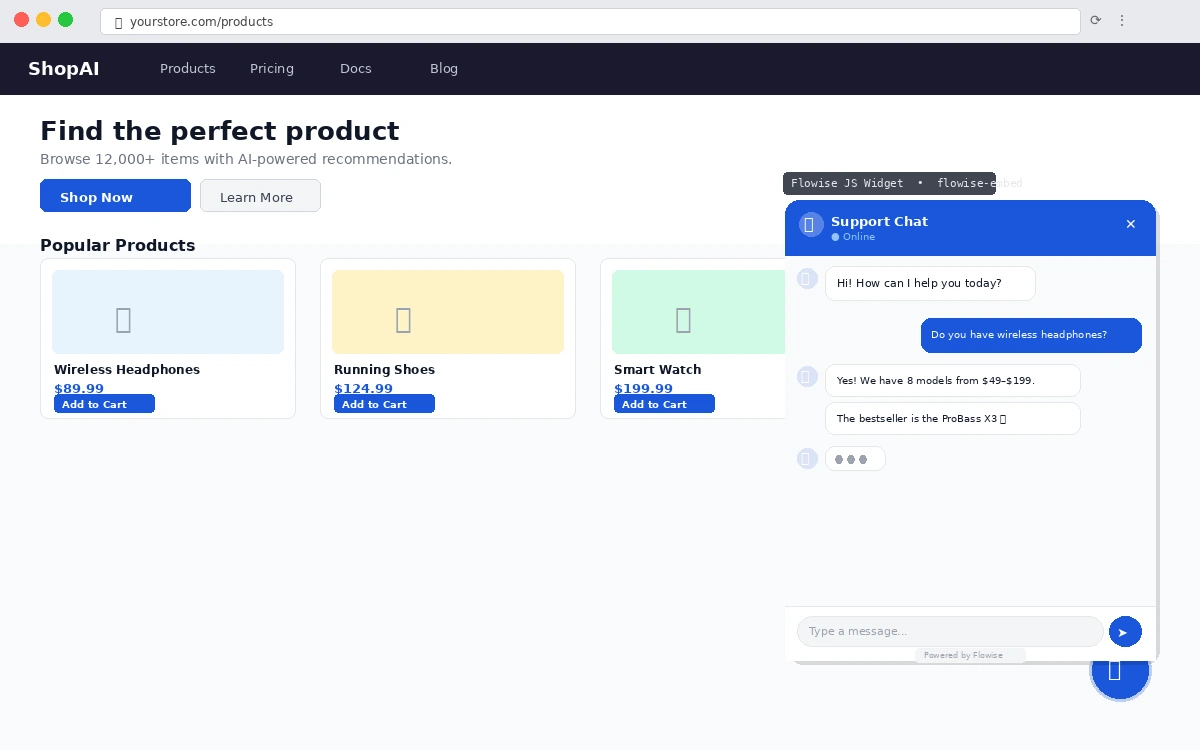Open the browser kebab menu icon
Screen dimensions: 1200x750
pos(1122,21)
